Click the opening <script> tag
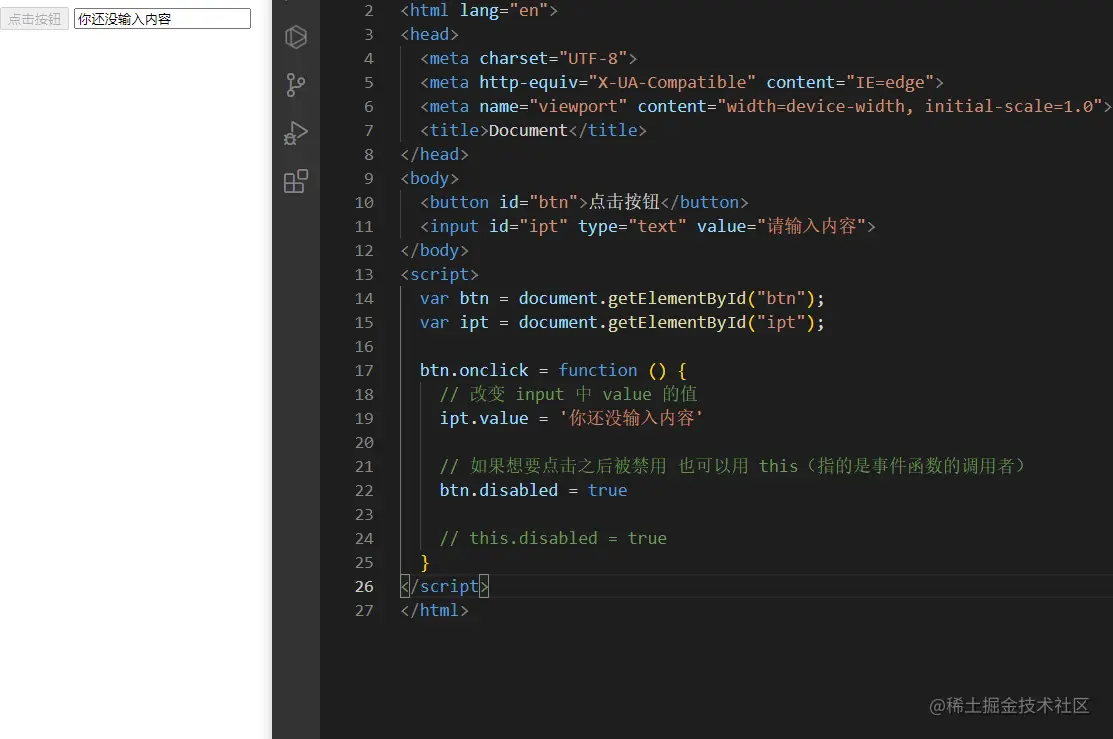This screenshot has height=739, width=1113. 439,275
